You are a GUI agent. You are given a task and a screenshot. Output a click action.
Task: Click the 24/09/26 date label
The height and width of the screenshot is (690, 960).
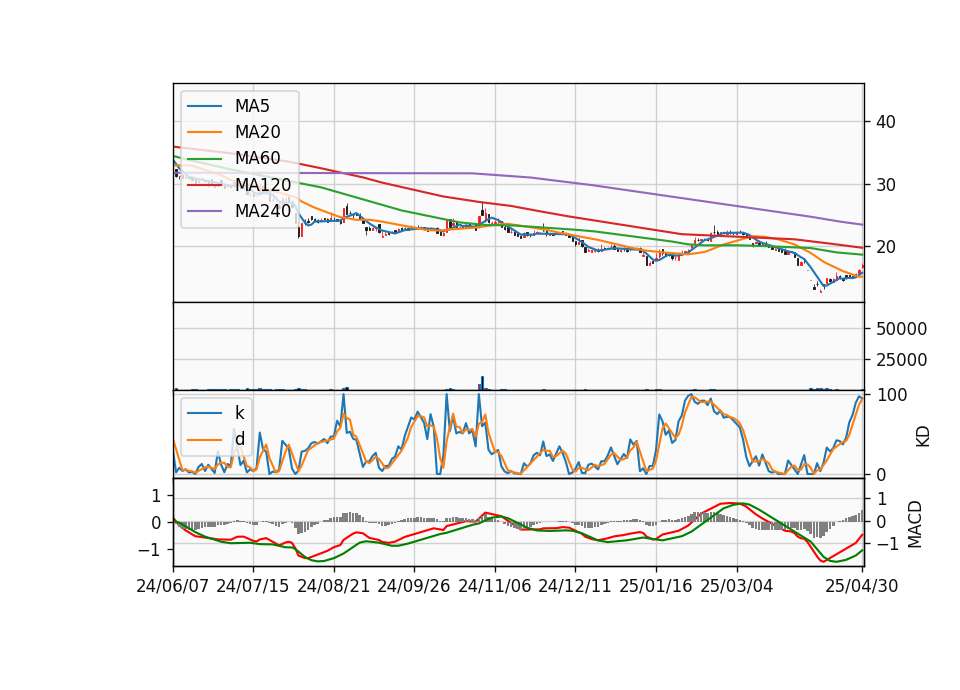414,586
